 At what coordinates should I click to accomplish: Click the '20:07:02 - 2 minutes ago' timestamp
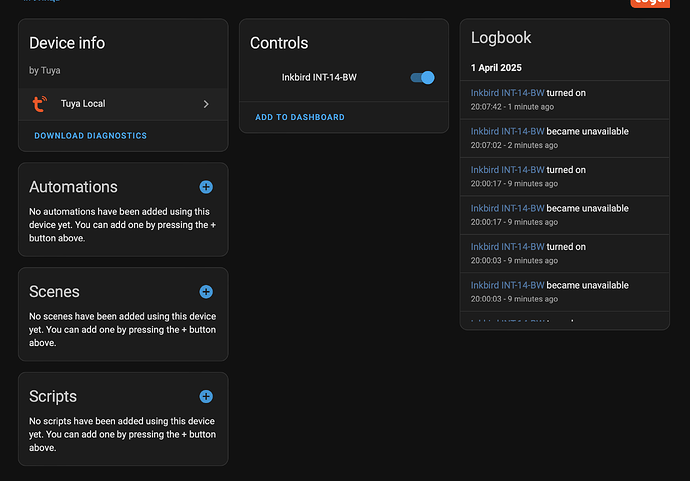(514, 145)
